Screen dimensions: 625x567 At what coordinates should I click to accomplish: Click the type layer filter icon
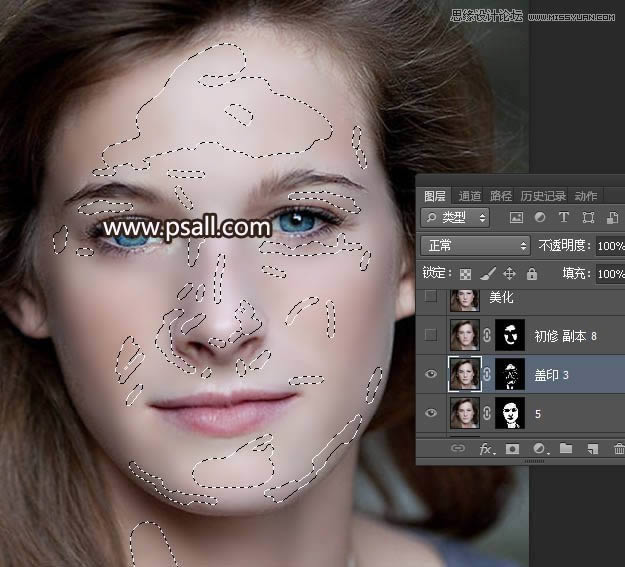tap(563, 217)
